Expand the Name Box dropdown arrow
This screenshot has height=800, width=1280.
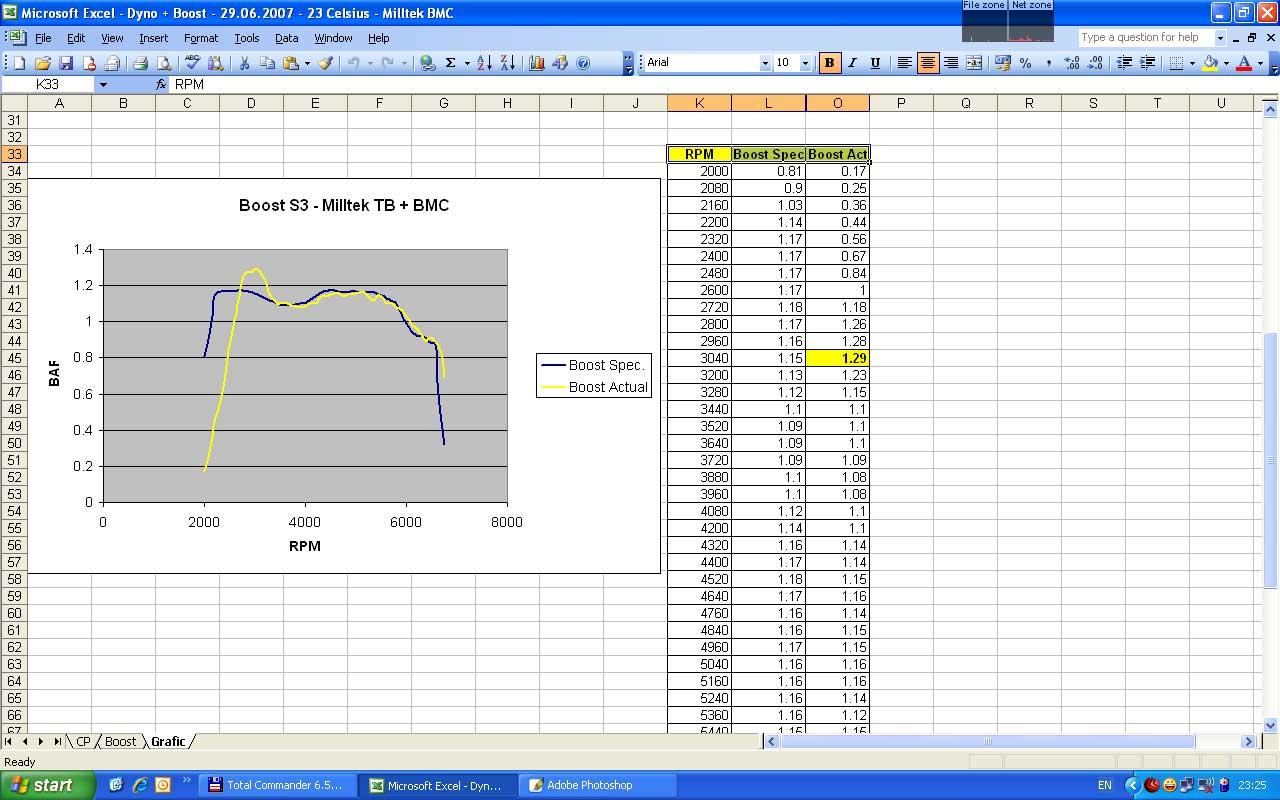[x=102, y=85]
